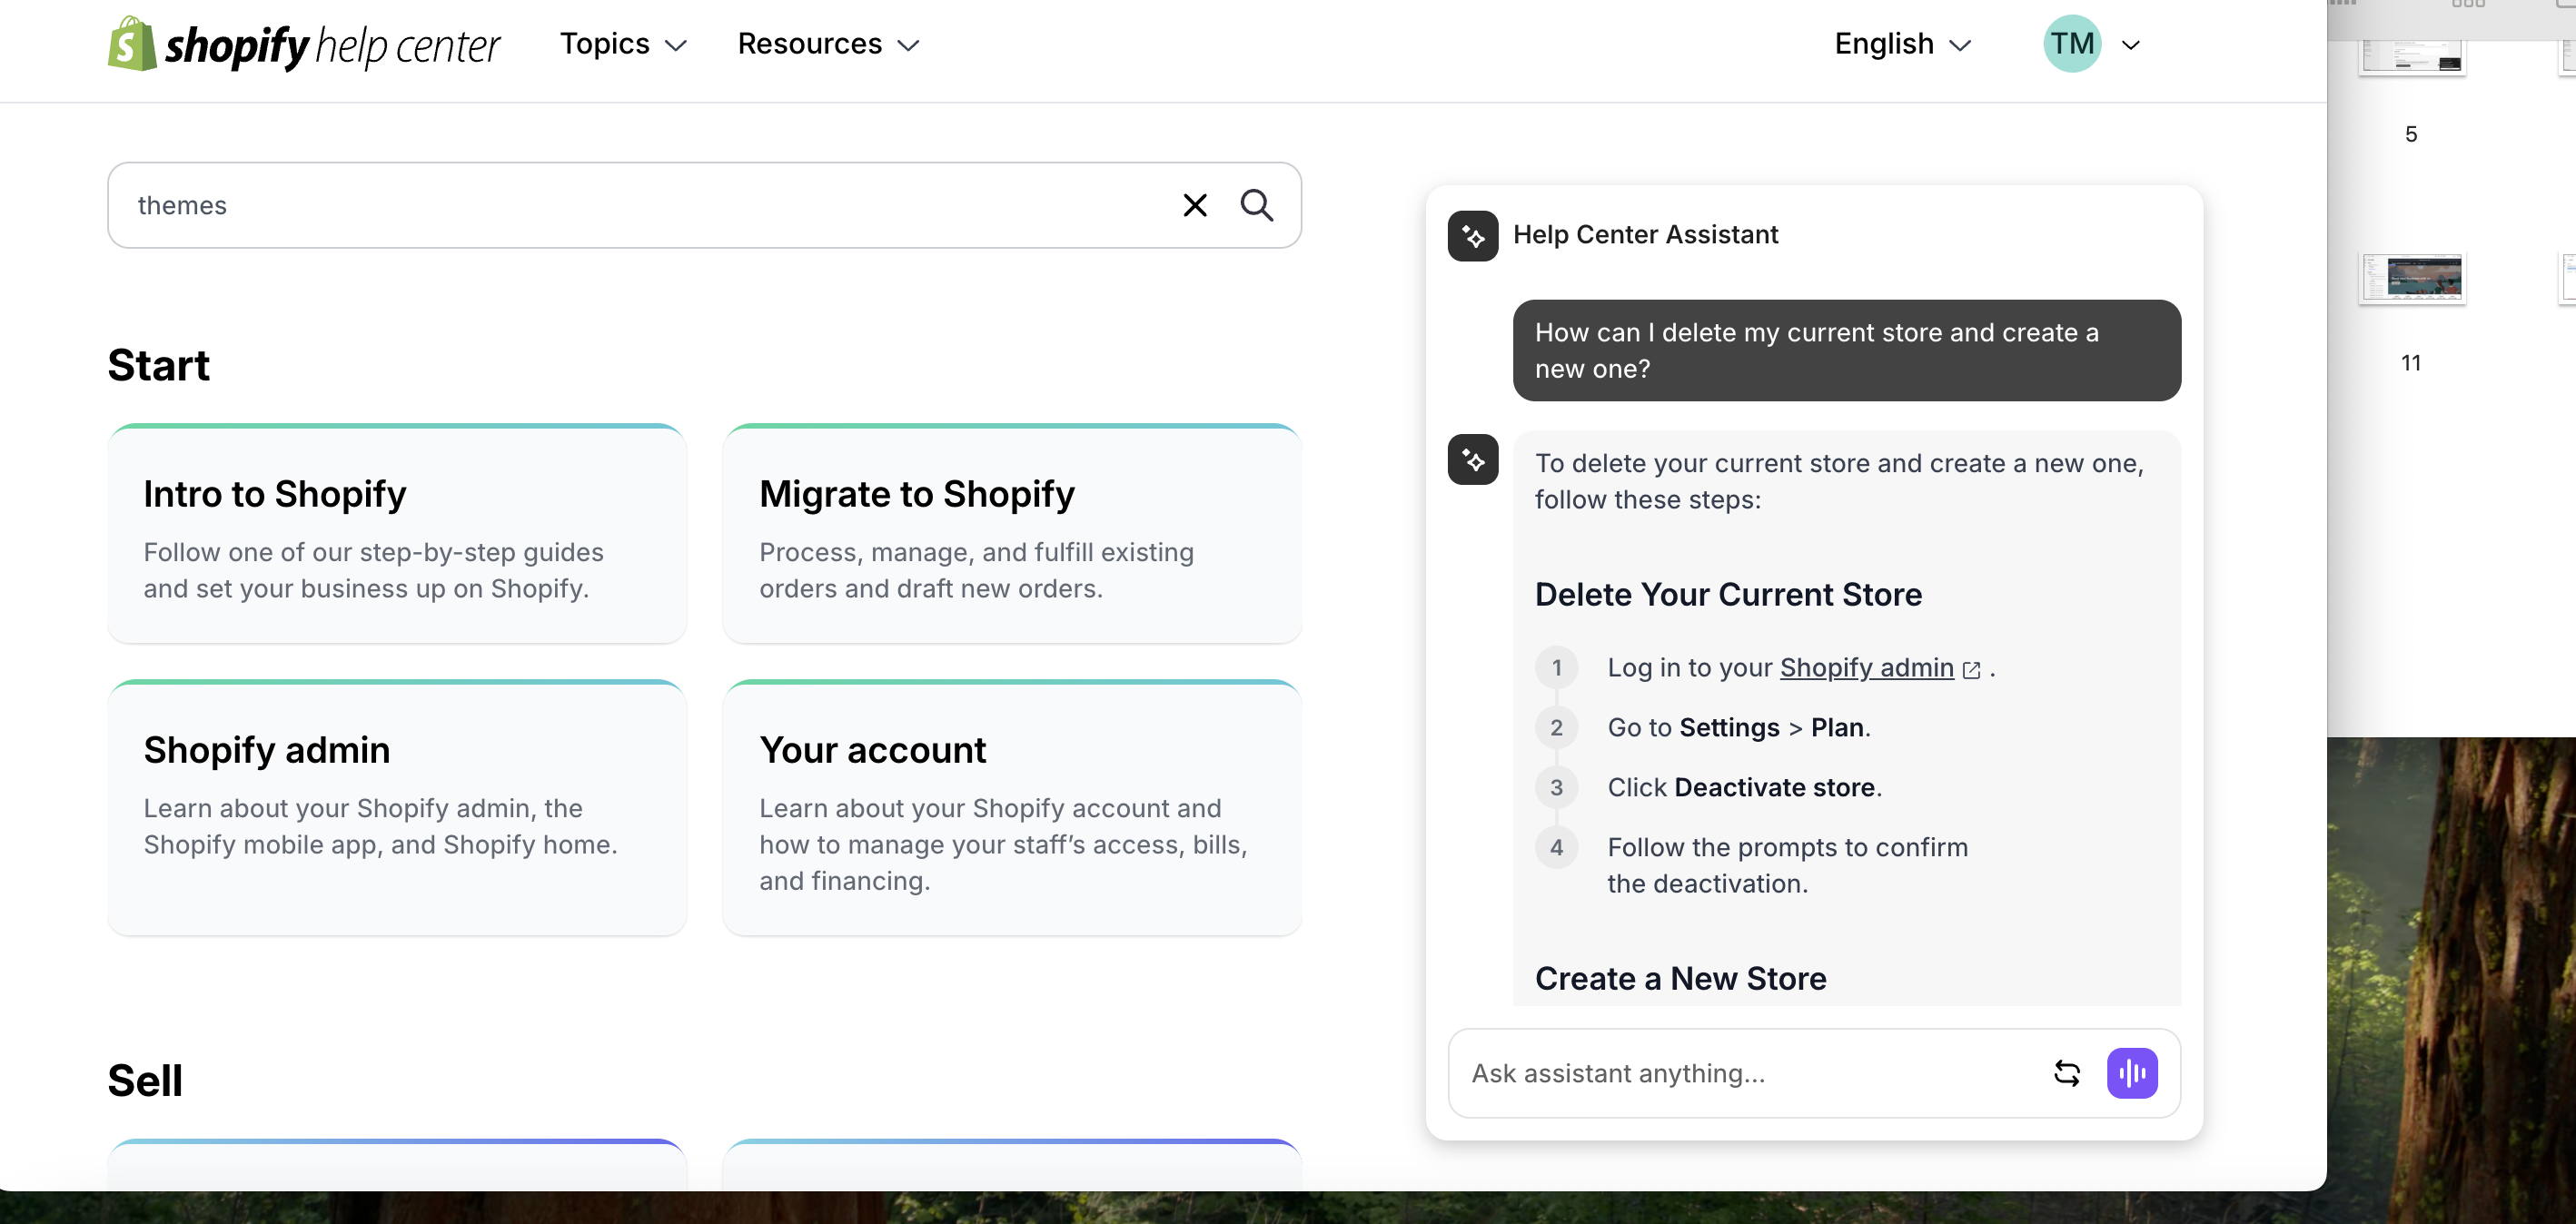
Task: Open the Shopify admin card
Action: click(397, 808)
